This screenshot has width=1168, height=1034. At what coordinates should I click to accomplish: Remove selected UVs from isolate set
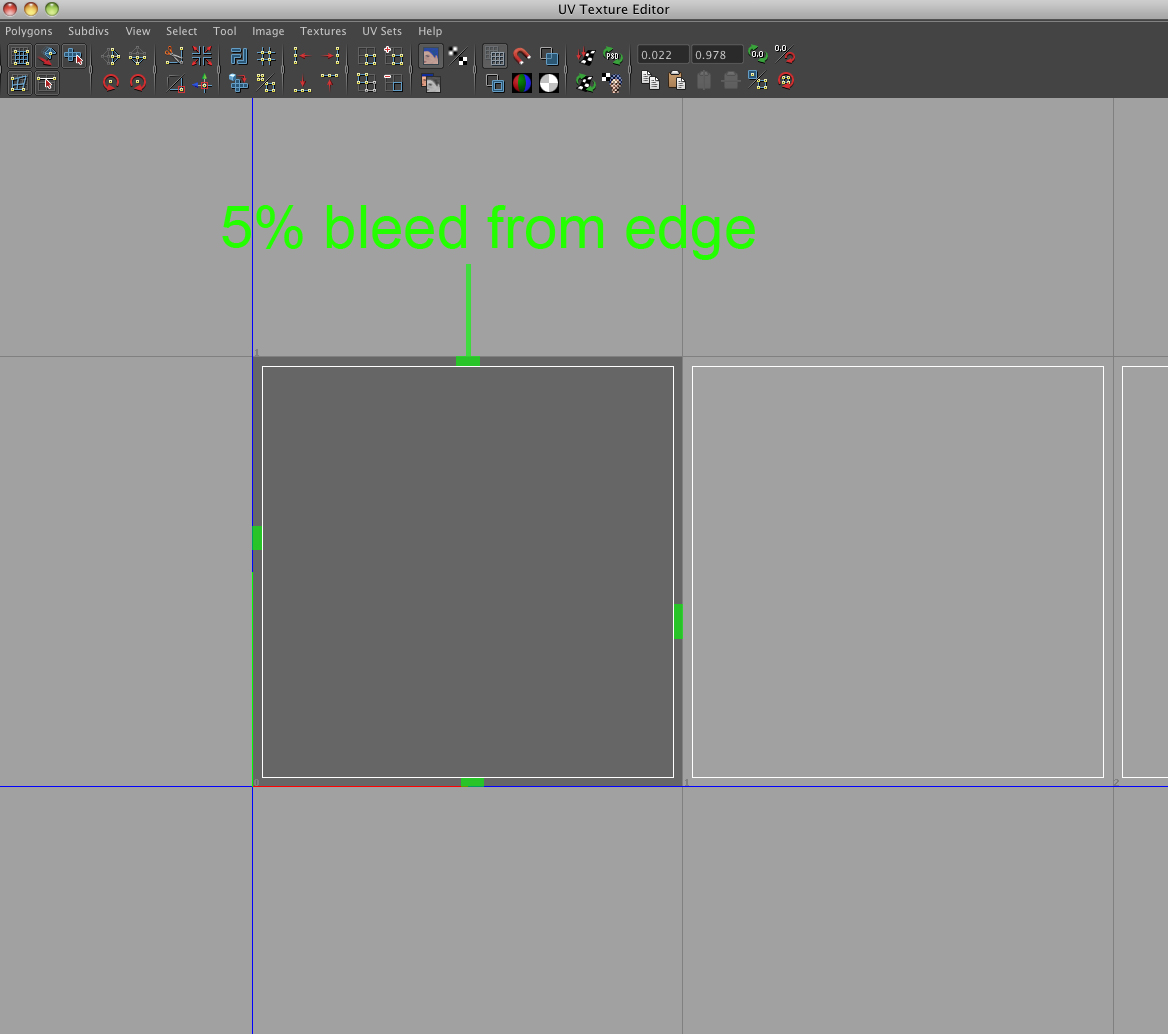393,83
